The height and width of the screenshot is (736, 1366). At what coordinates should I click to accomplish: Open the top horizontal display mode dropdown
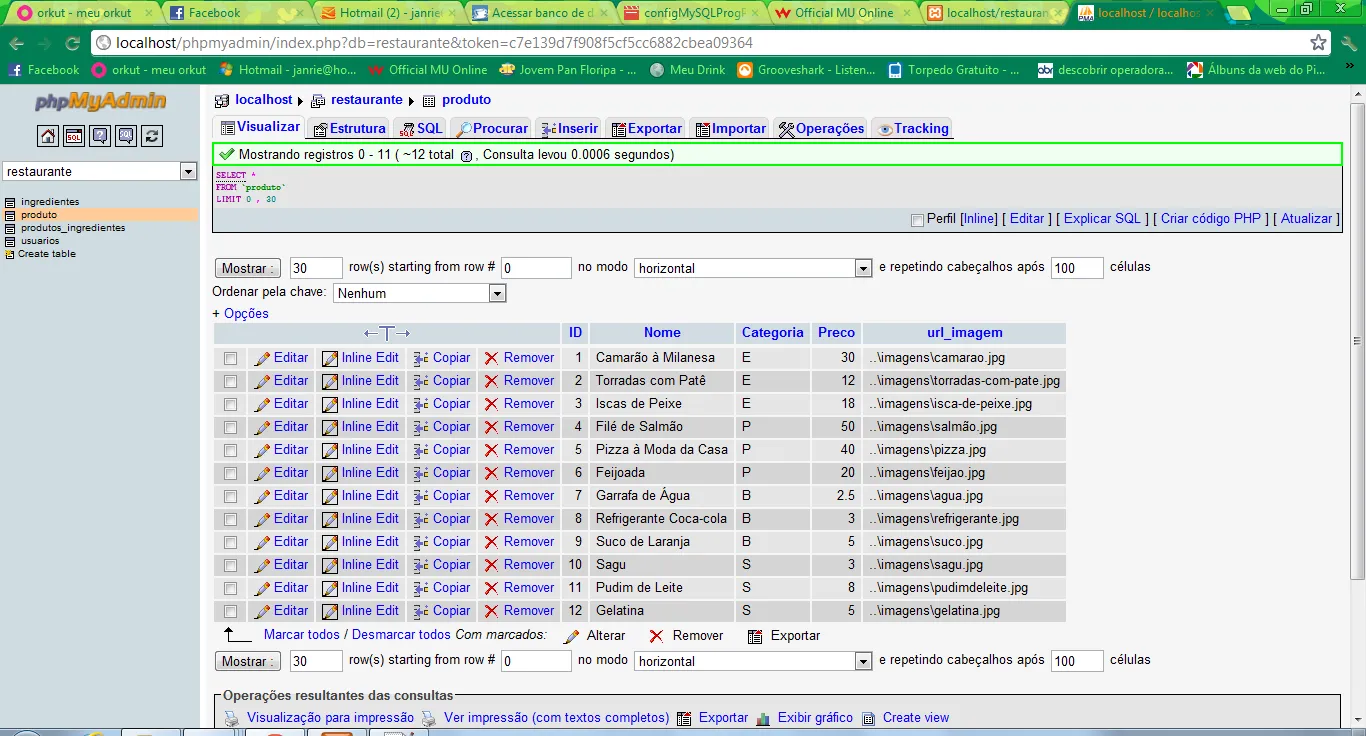(863, 268)
